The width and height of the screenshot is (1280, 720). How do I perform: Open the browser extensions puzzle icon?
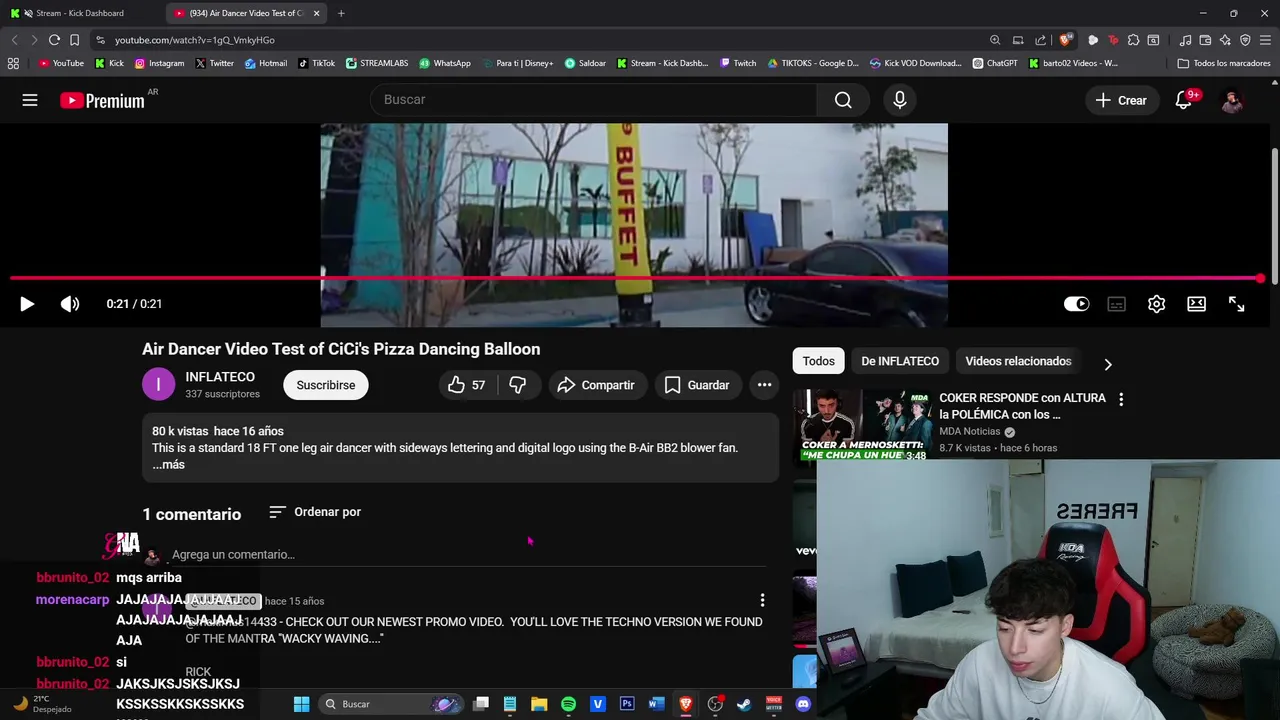(x=1133, y=40)
